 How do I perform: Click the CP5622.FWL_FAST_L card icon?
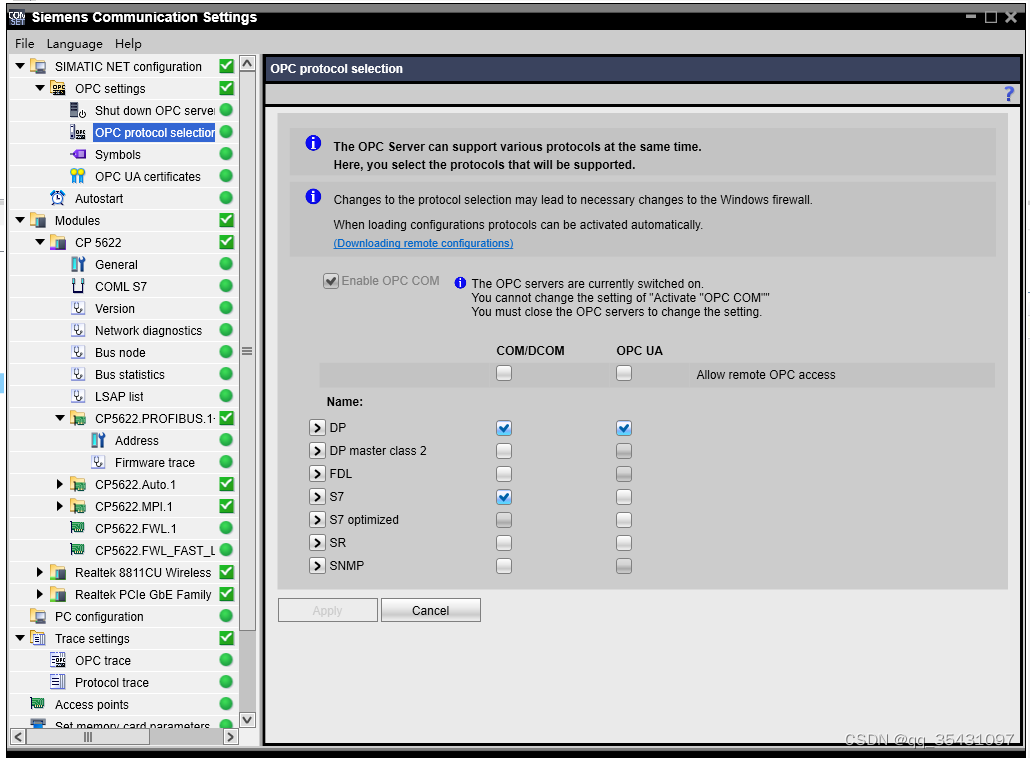pos(78,550)
